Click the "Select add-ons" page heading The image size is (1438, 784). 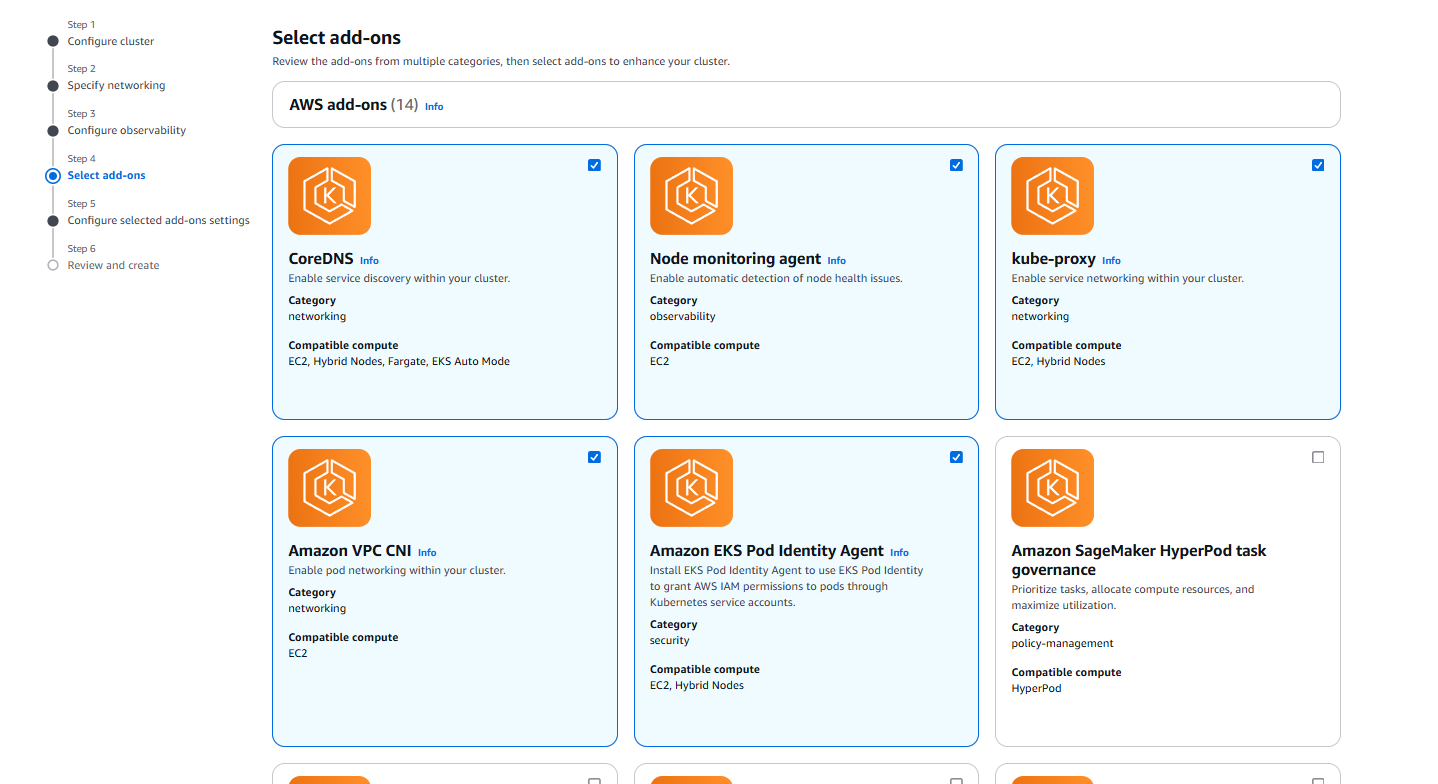(337, 38)
